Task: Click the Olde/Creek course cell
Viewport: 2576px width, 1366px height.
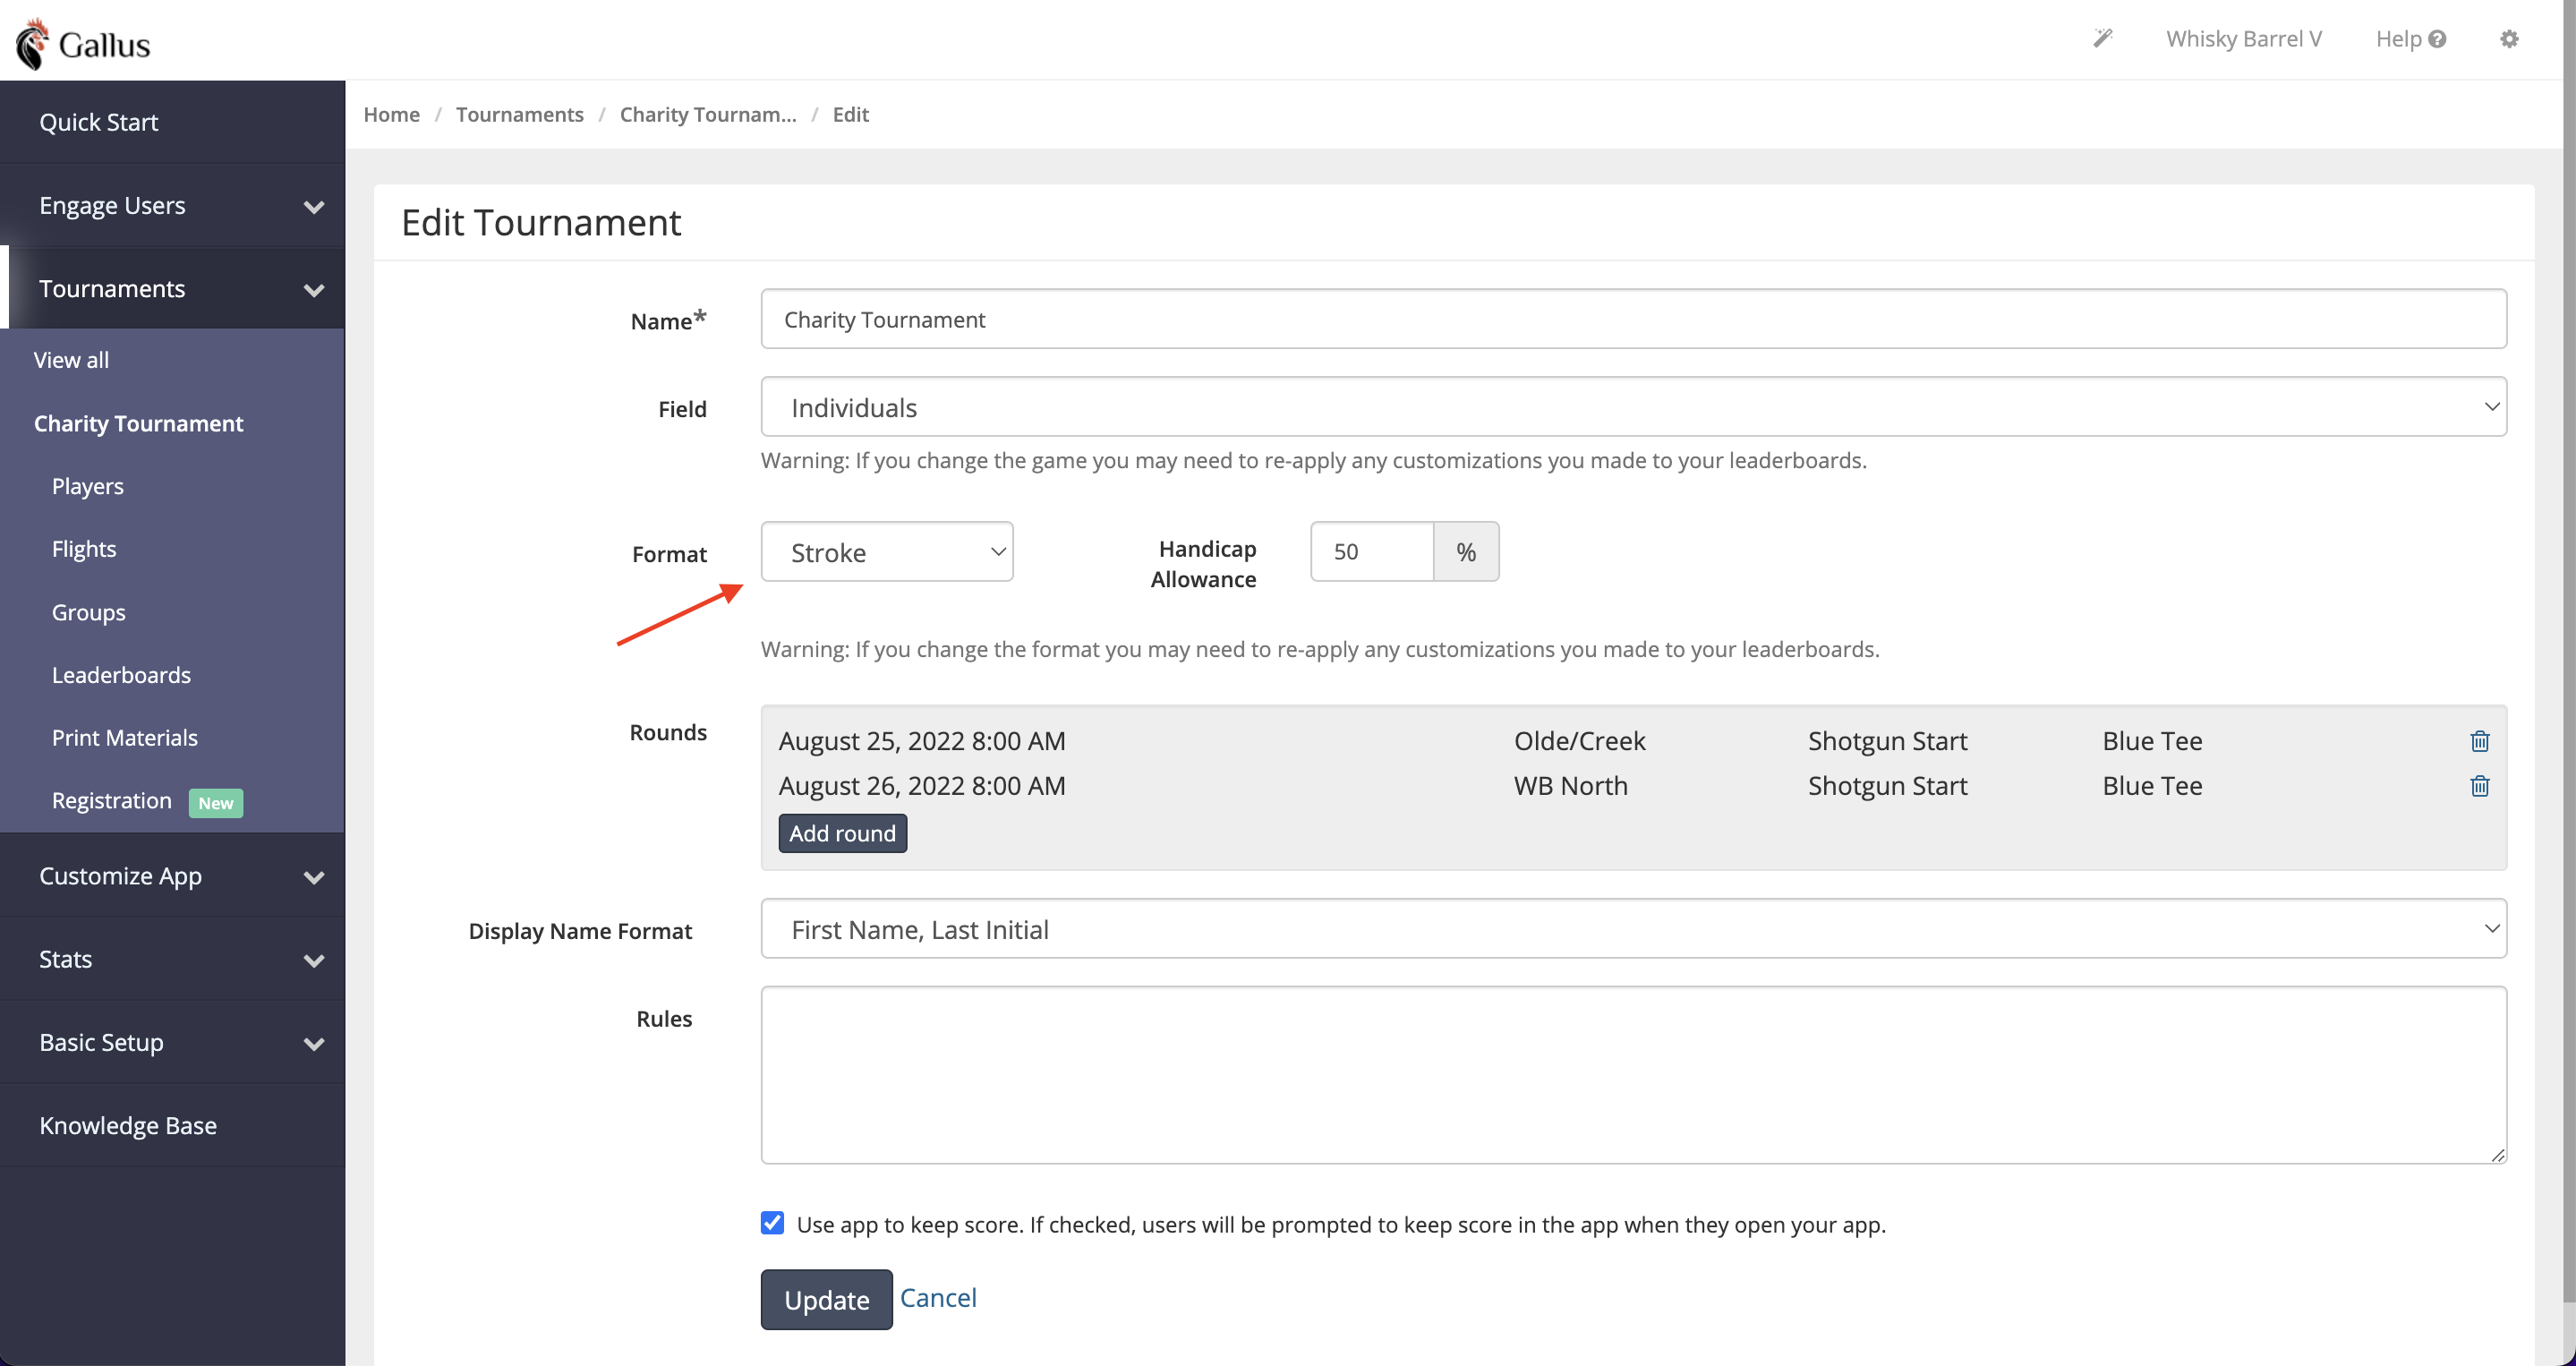Action: pyautogui.click(x=1579, y=741)
